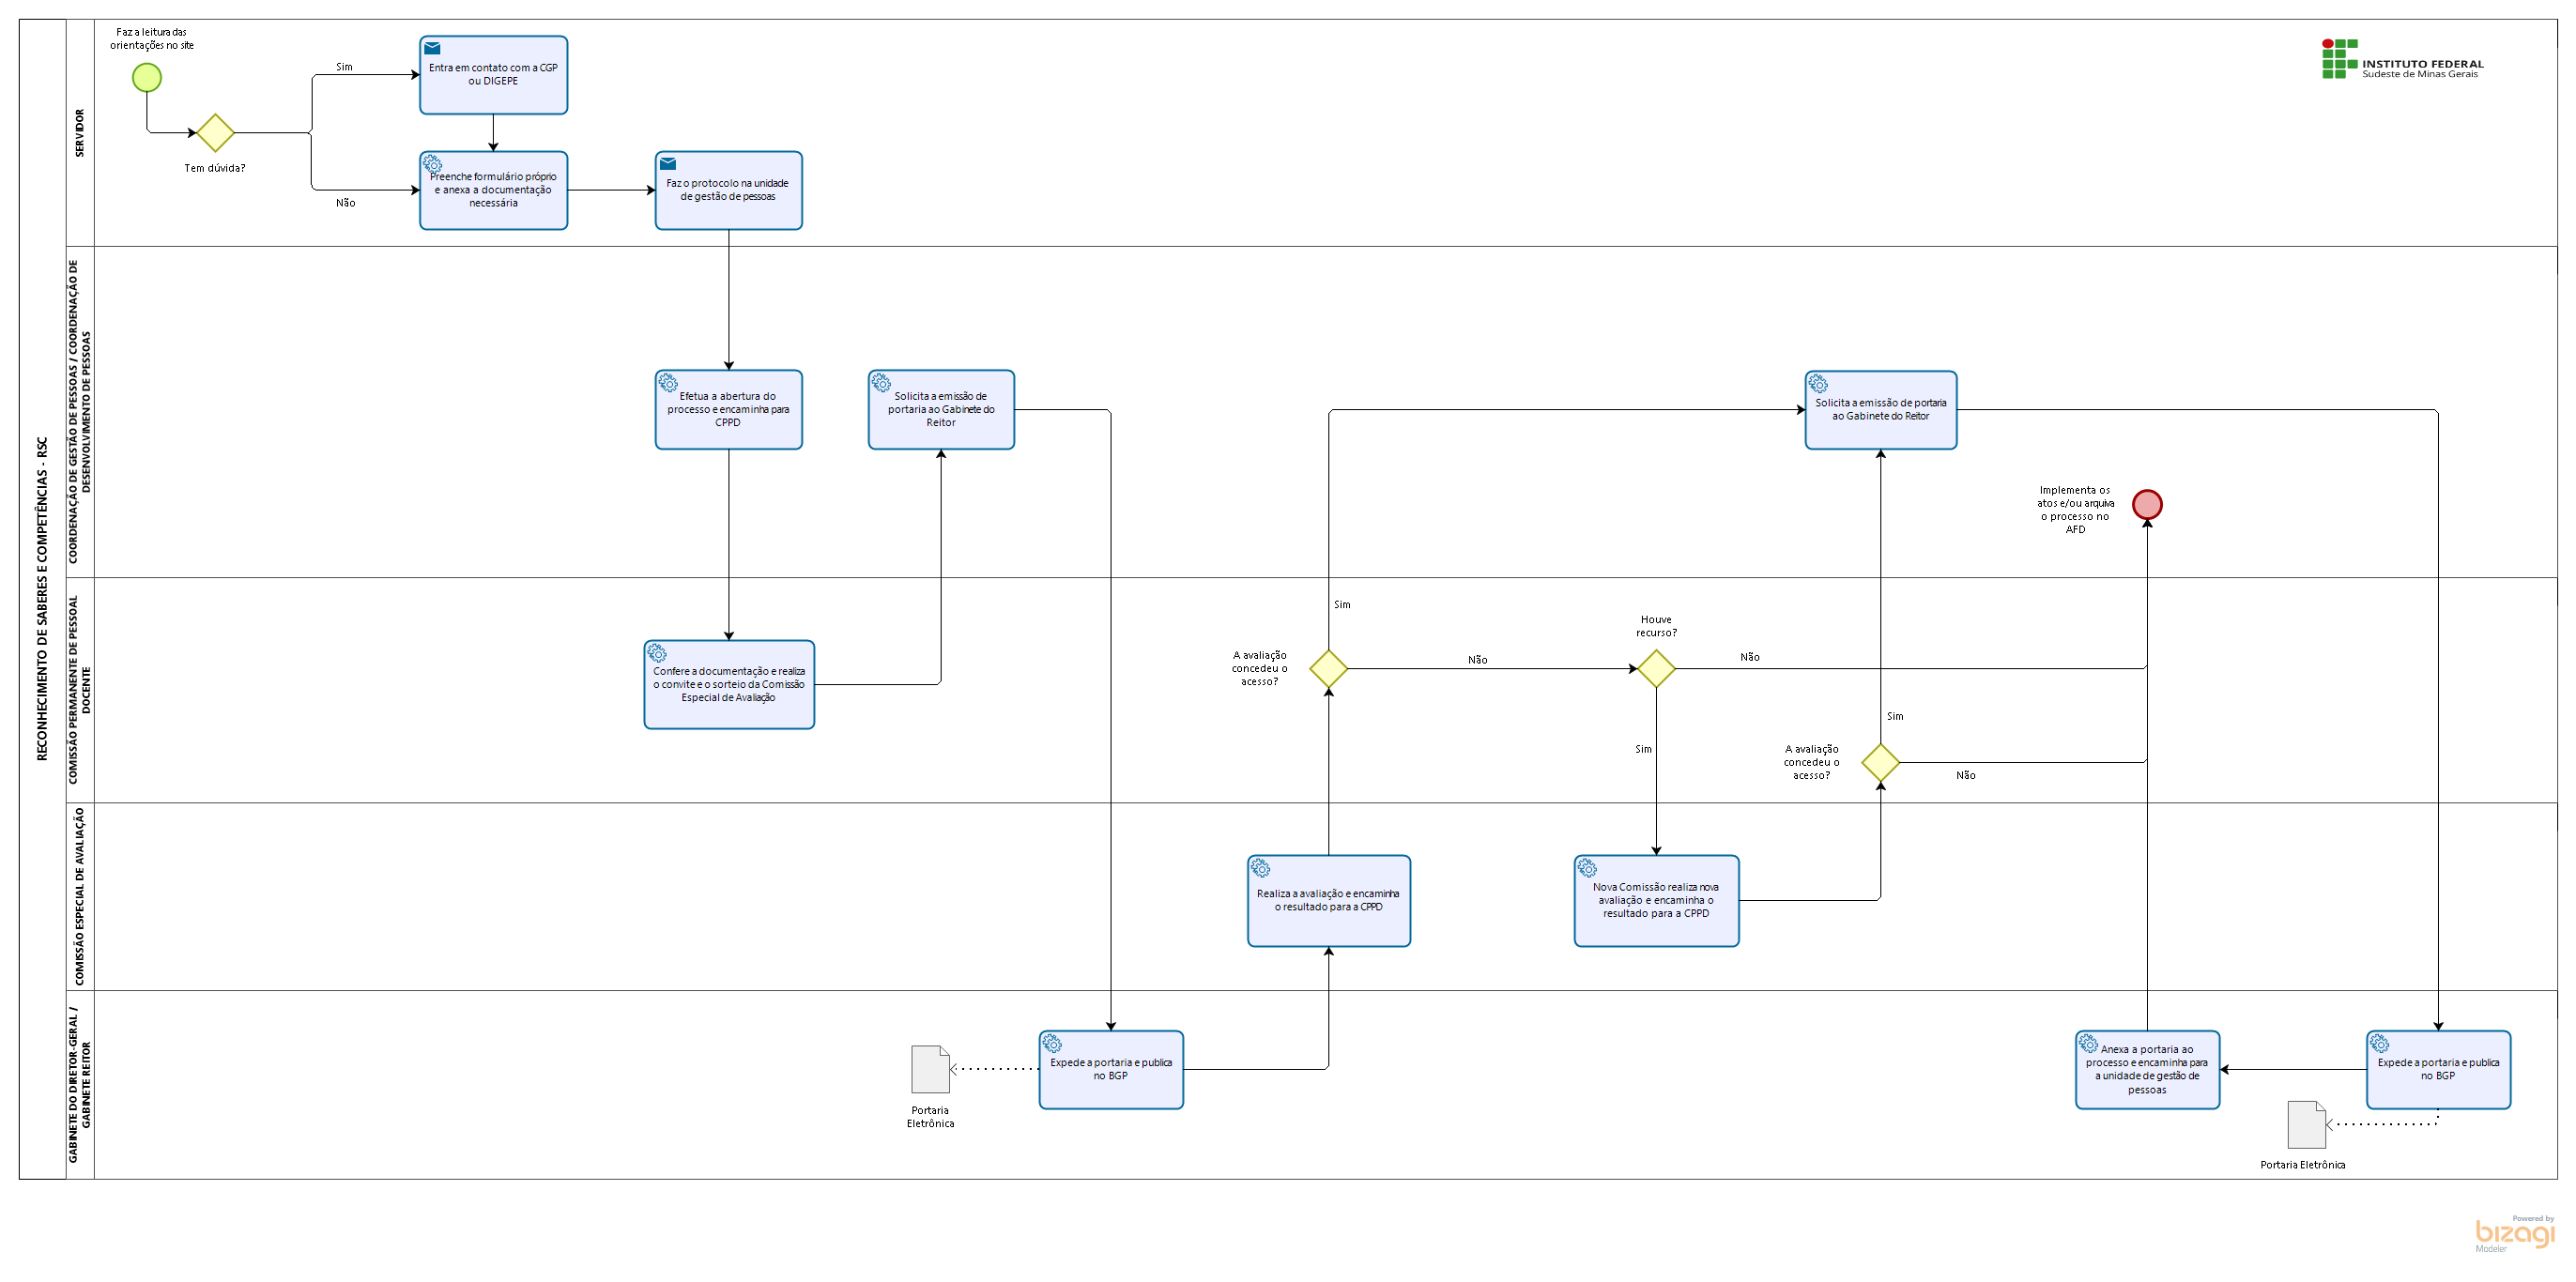Select the 'Tem dúvida?' gateway diamond

coord(215,132)
